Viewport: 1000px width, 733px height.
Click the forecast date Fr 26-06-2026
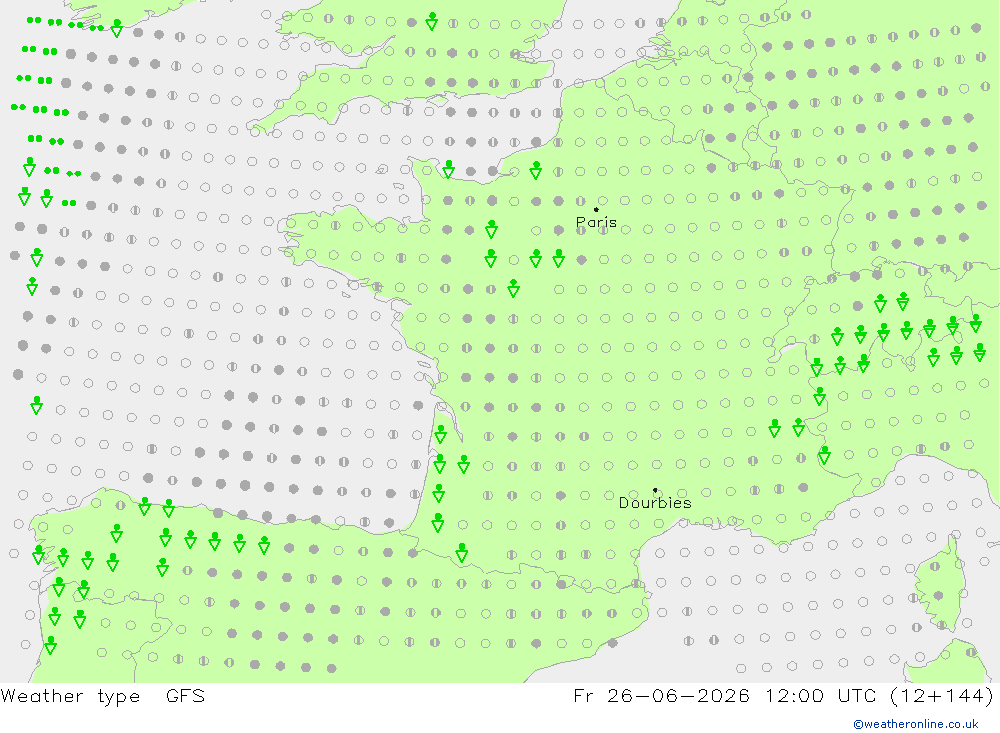(661, 695)
